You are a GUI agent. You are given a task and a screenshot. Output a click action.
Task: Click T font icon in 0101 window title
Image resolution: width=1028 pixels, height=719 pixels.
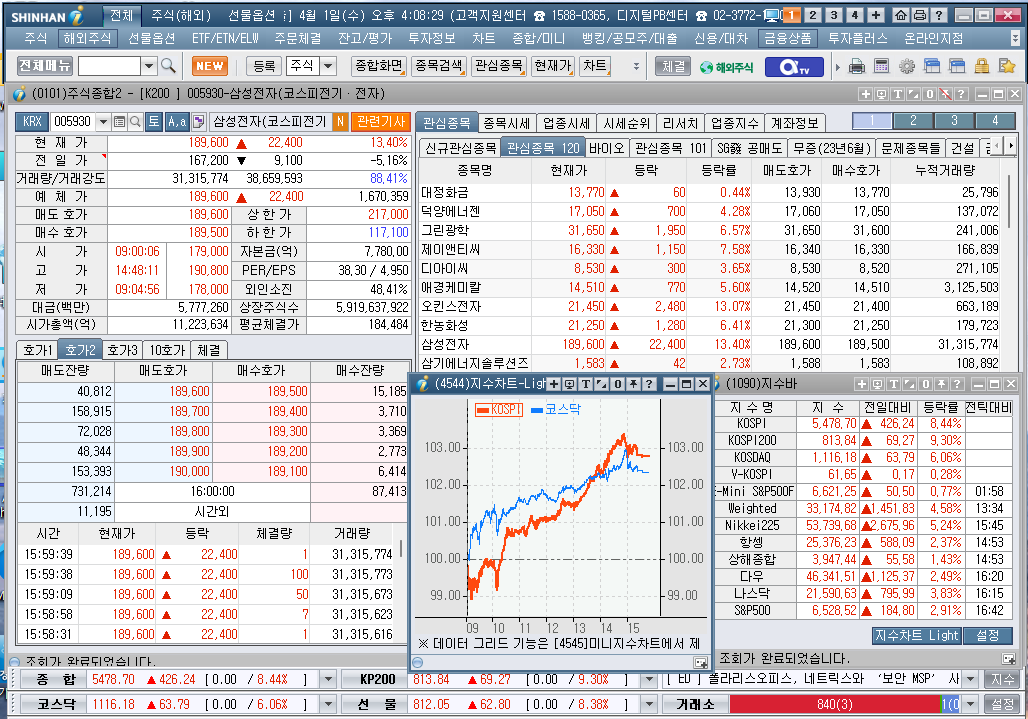tap(898, 94)
